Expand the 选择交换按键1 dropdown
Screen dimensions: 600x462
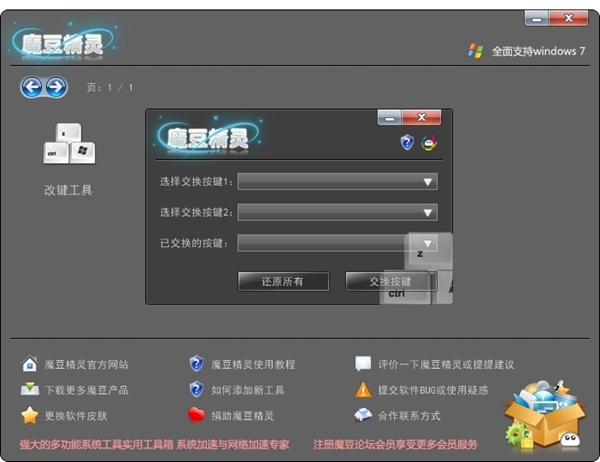338,181
